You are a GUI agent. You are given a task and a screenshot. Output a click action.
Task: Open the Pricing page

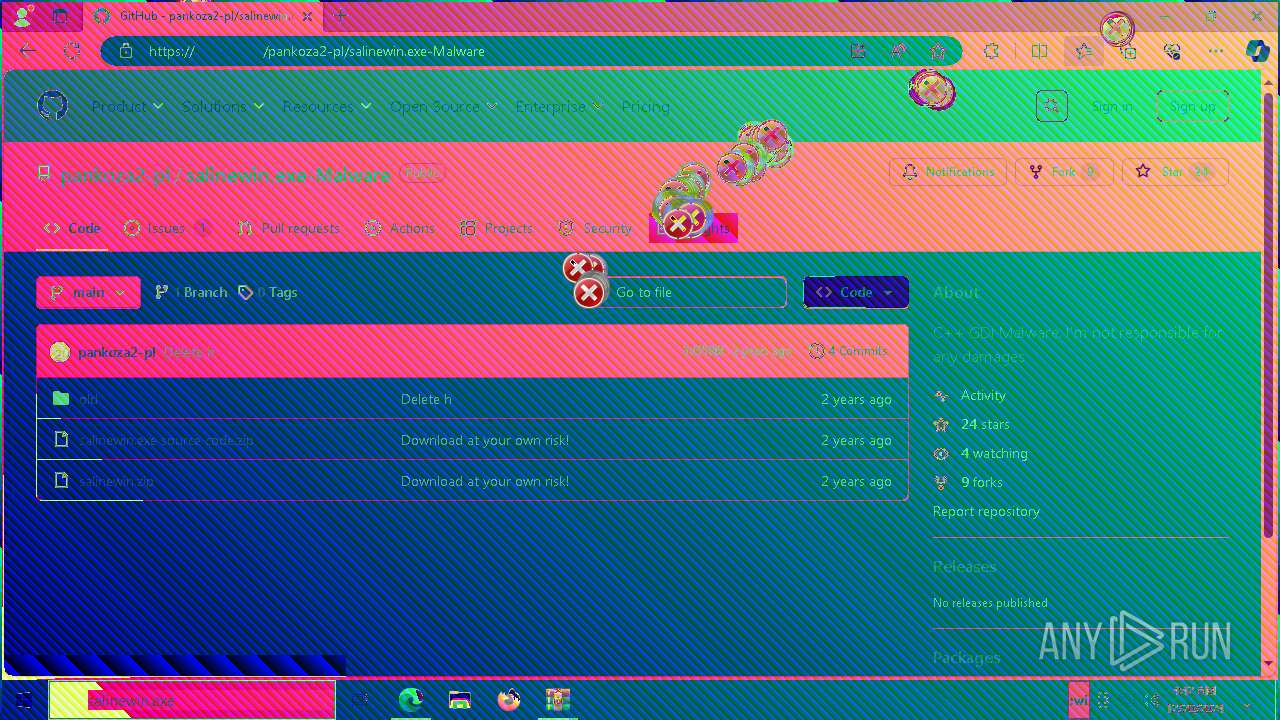pos(645,106)
